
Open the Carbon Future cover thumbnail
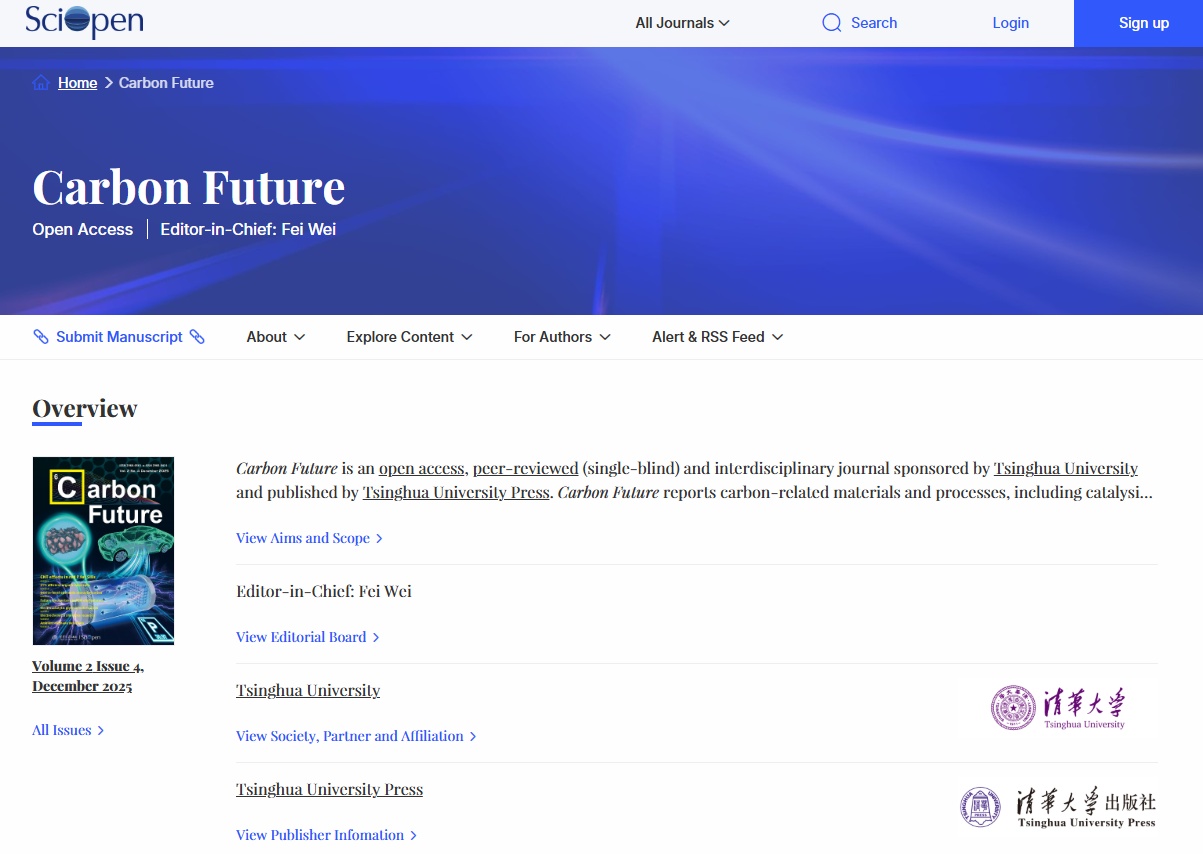[103, 551]
